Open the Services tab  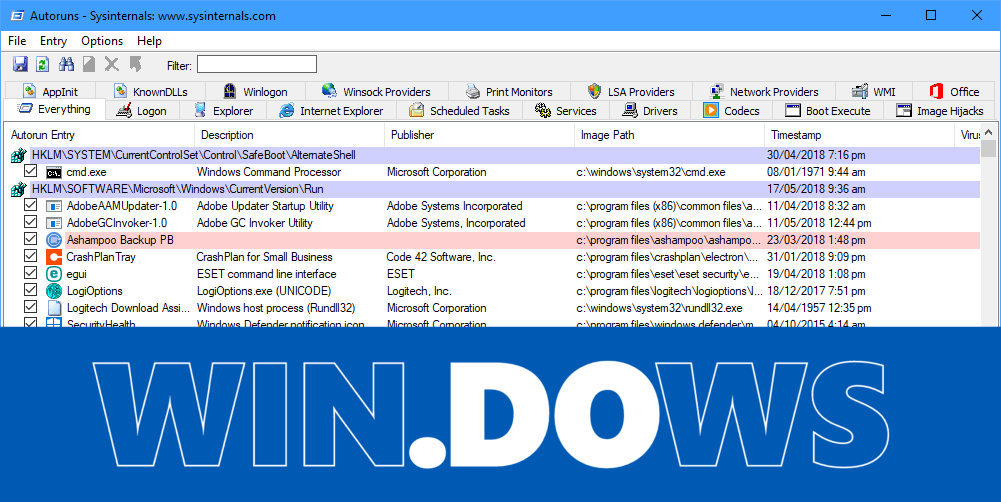click(x=566, y=110)
